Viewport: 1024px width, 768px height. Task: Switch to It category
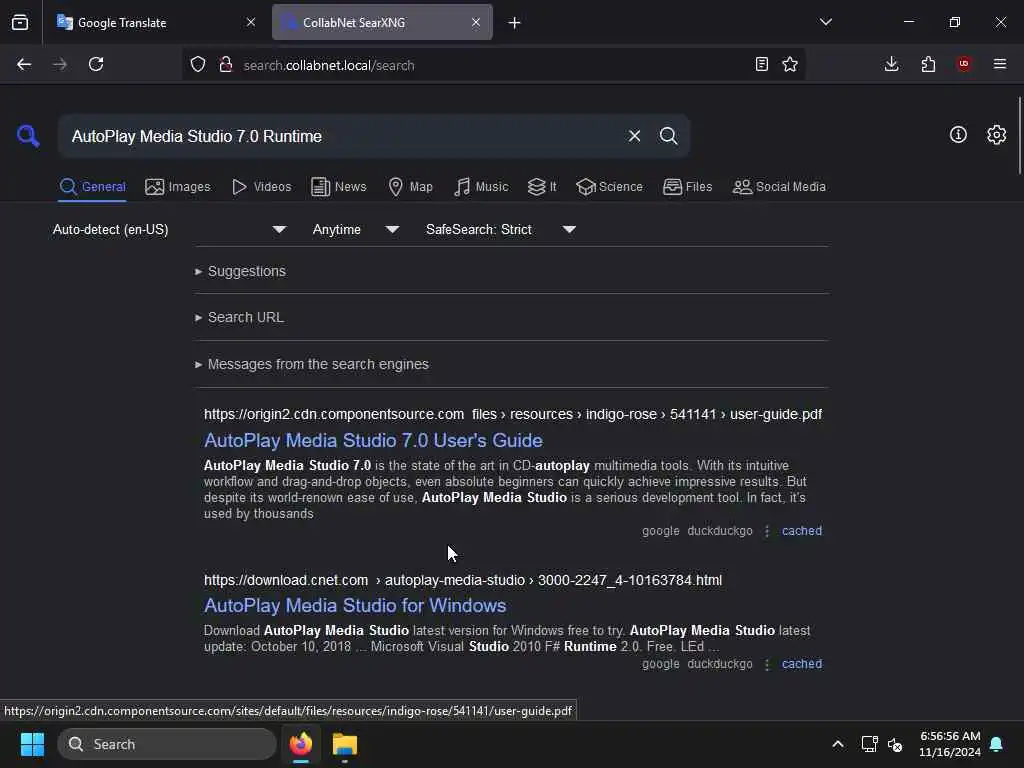(542, 187)
